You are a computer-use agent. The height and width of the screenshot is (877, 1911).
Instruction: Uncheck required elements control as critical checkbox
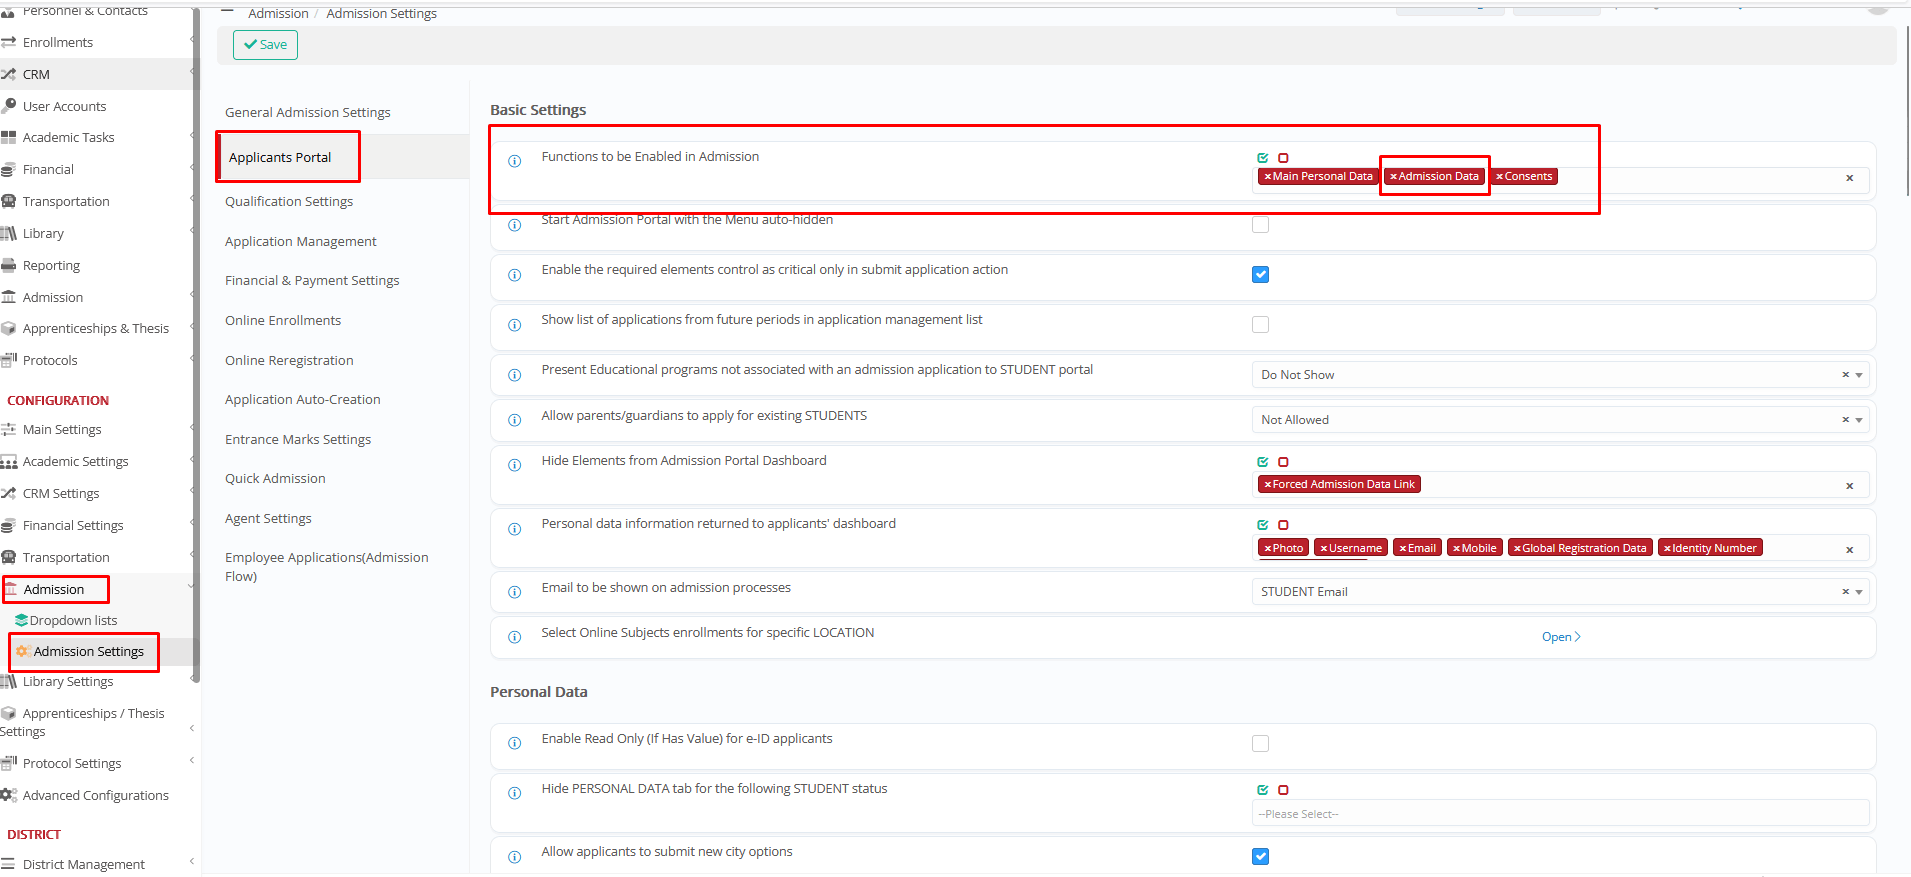[1260, 275]
